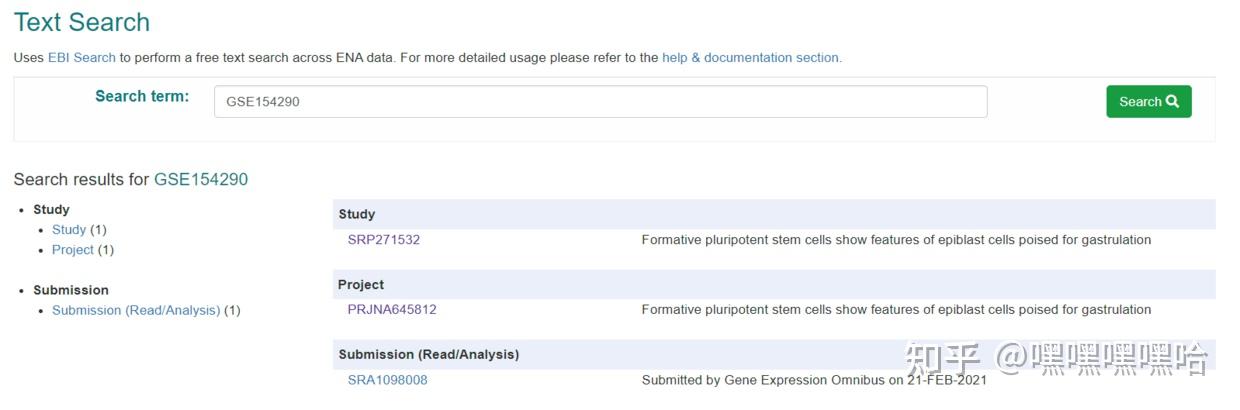Open project accession PRJNA645812

coord(392,310)
